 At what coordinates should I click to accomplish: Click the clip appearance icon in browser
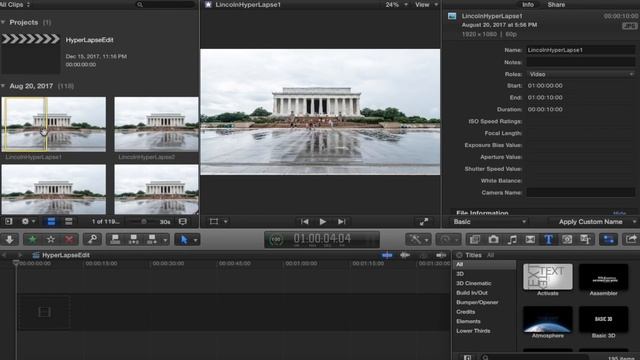(182, 221)
